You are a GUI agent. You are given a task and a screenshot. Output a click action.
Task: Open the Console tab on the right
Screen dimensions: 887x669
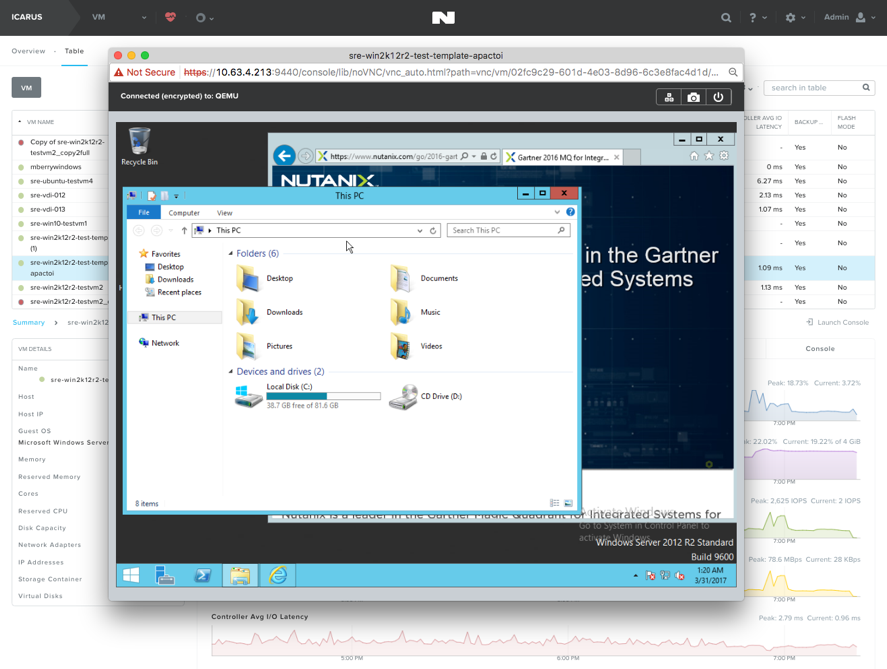click(x=820, y=348)
